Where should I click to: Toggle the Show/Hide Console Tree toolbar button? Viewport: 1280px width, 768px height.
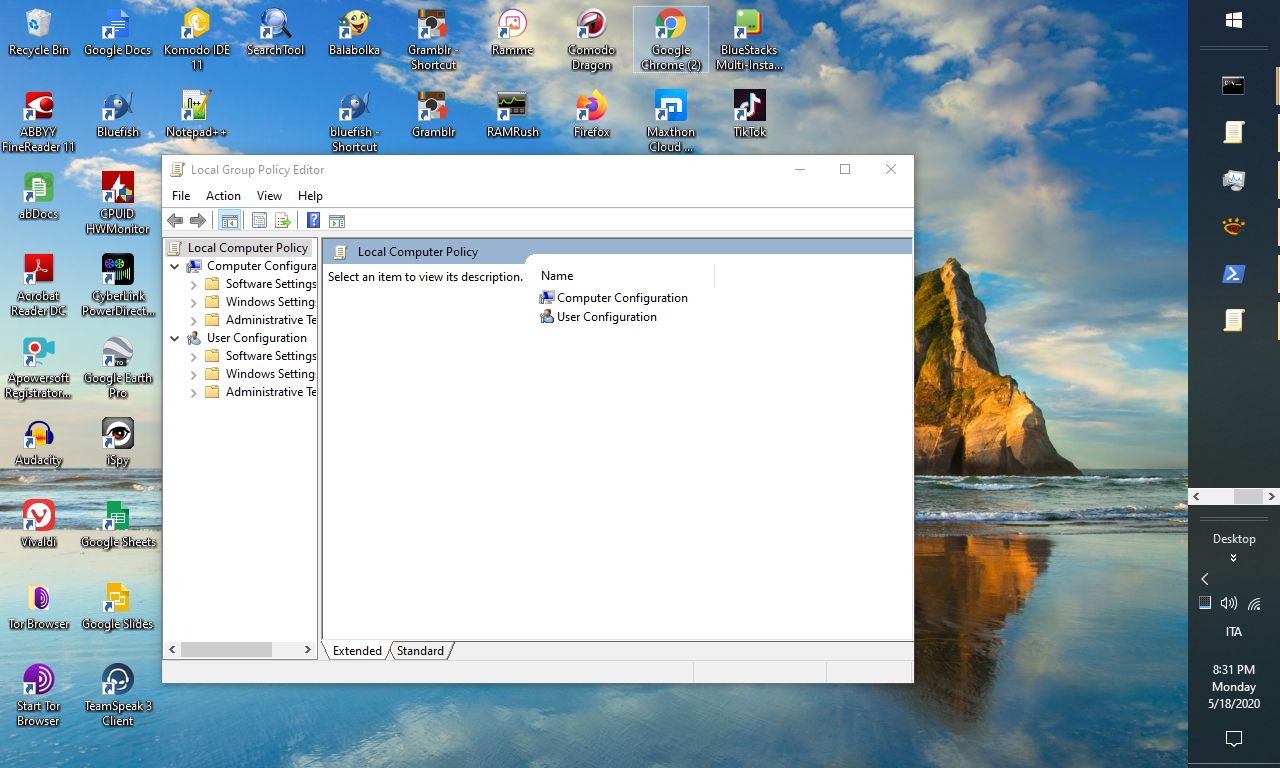(x=230, y=221)
